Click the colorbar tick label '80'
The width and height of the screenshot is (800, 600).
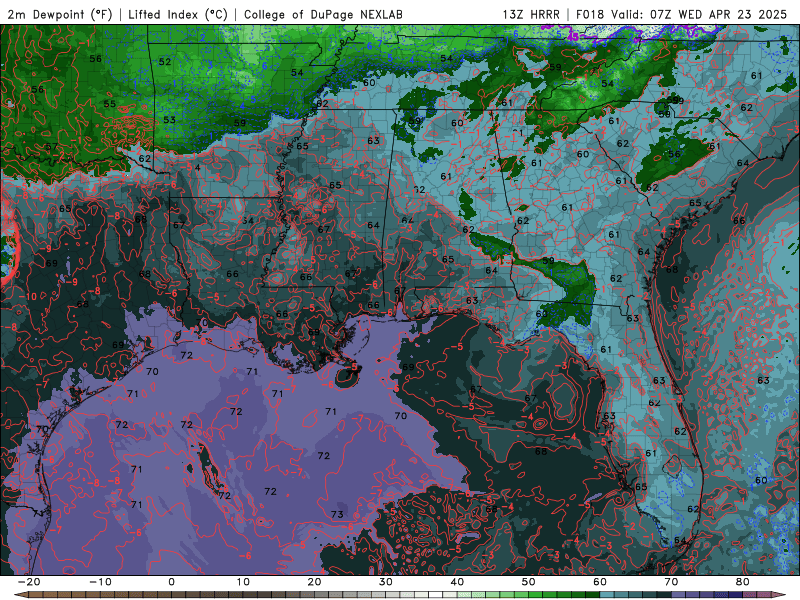[x=743, y=582]
